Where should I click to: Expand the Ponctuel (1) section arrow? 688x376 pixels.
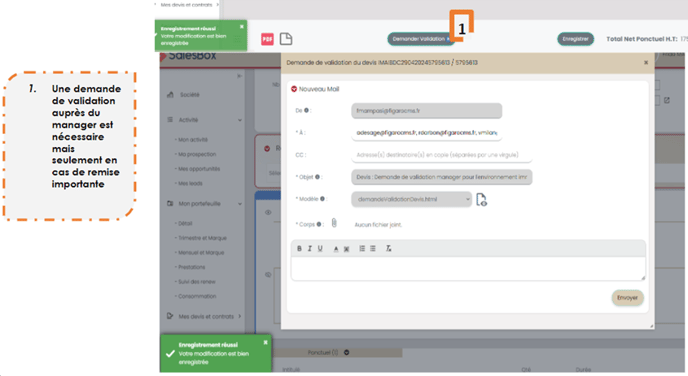(347, 352)
